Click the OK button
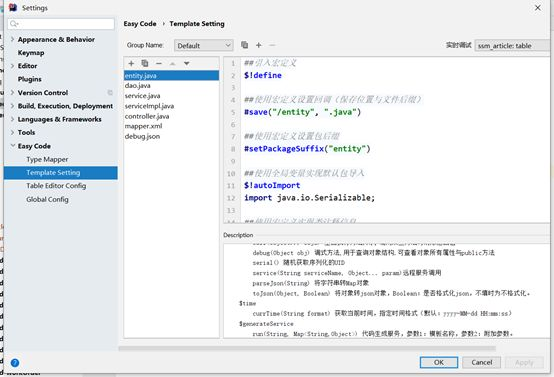Screen dimensions: 554x377 tap(439, 362)
